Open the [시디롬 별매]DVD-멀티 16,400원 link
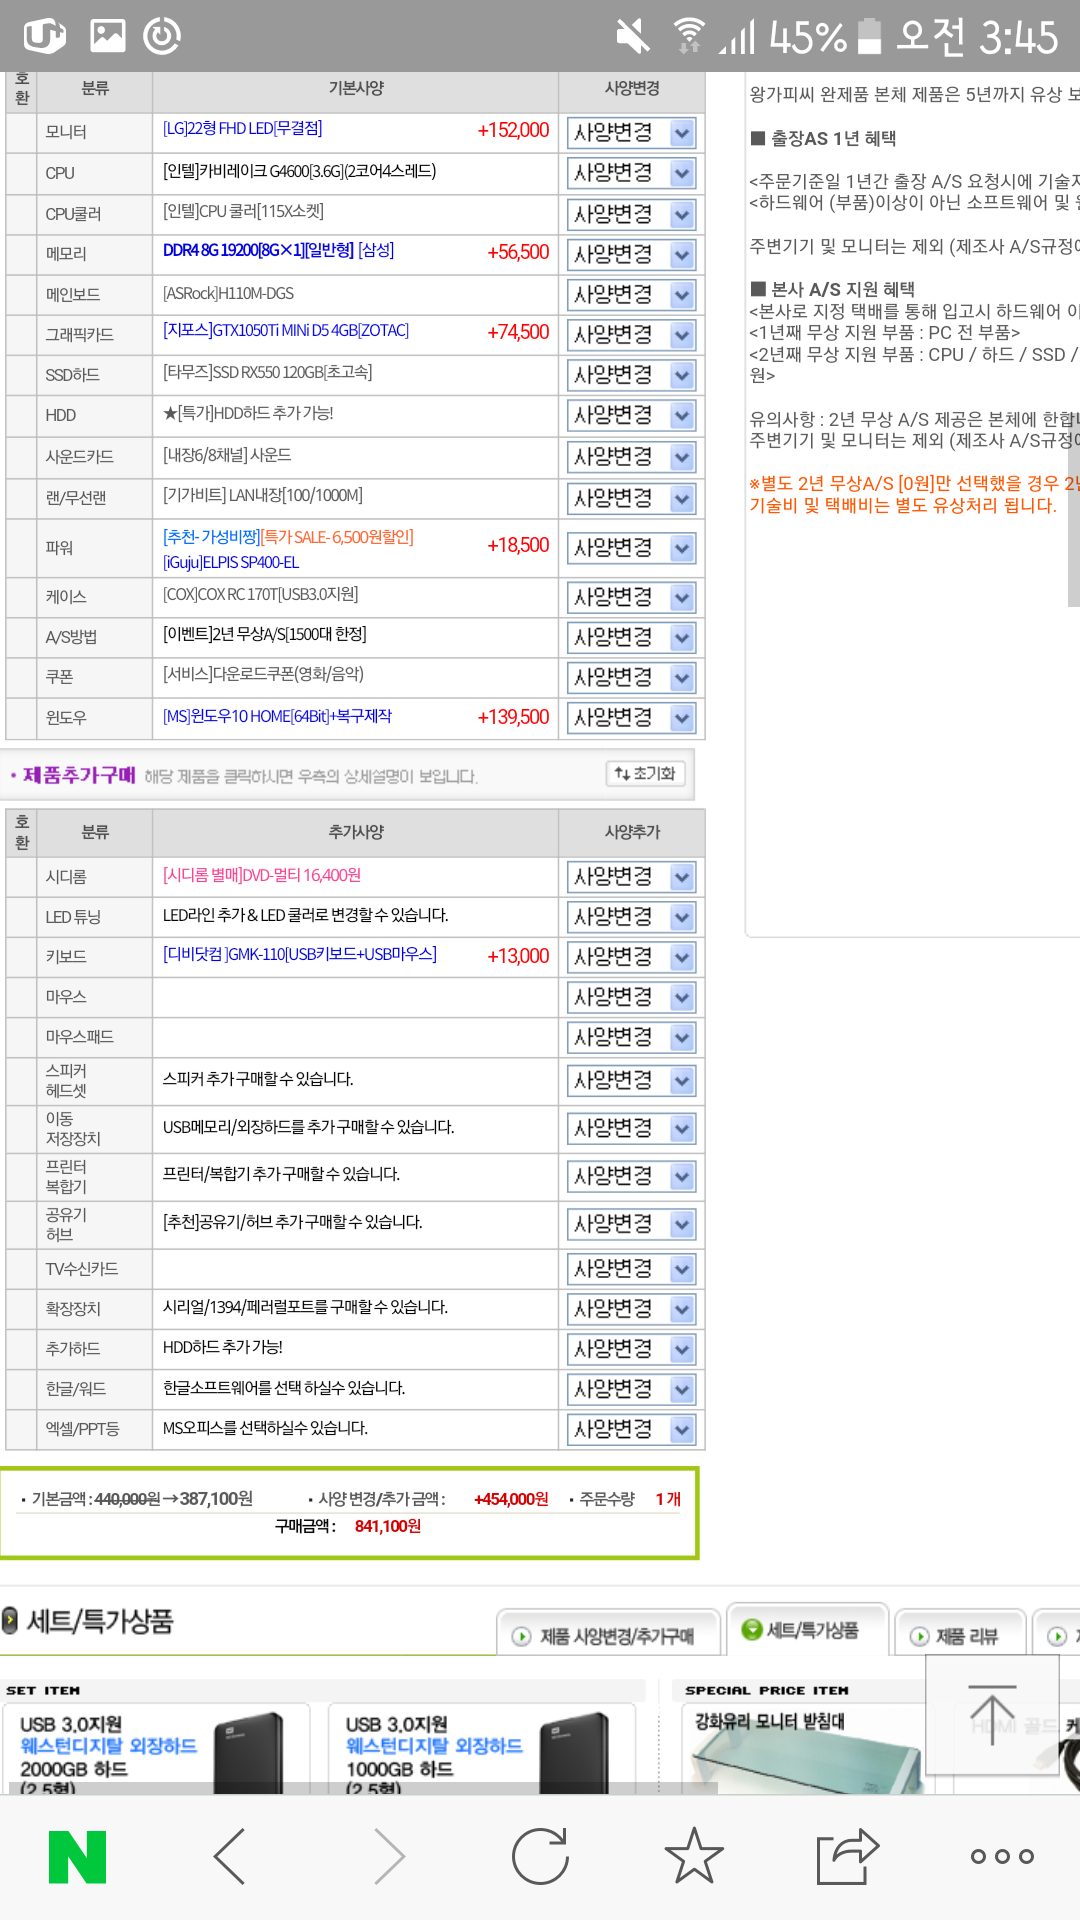1080x1920 pixels. [x=262, y=875]
